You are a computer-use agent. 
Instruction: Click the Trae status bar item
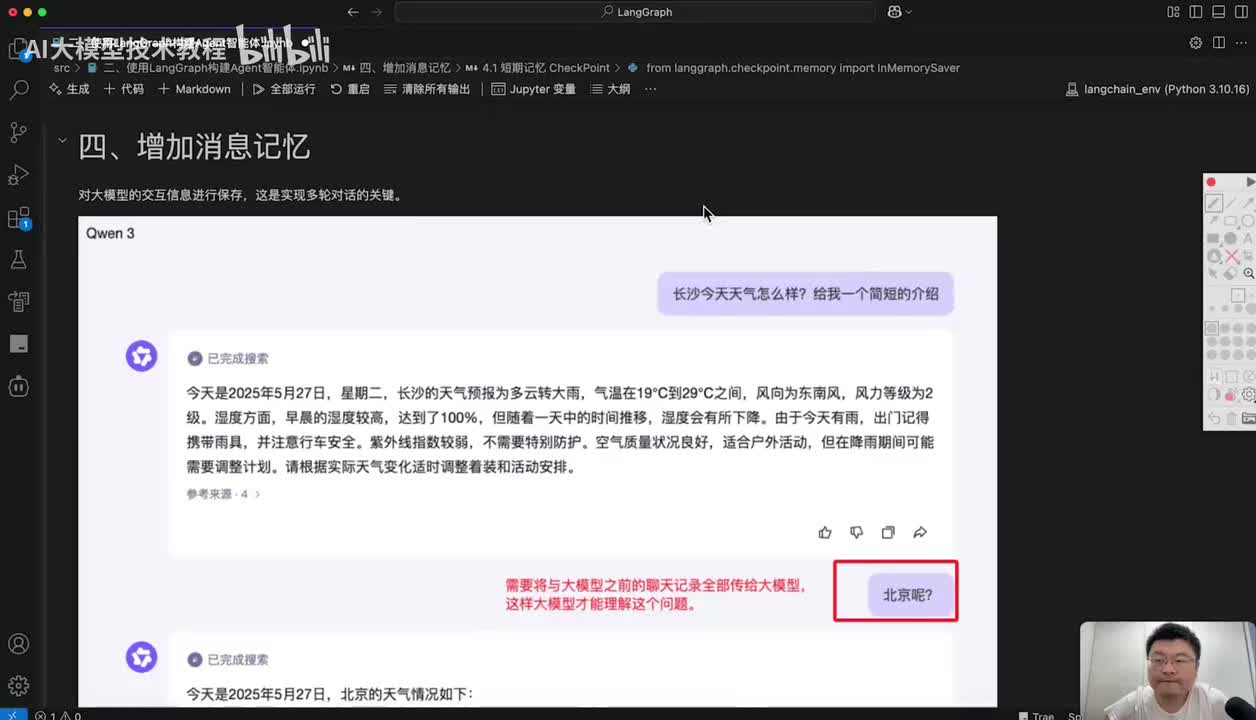point(1037,715)
